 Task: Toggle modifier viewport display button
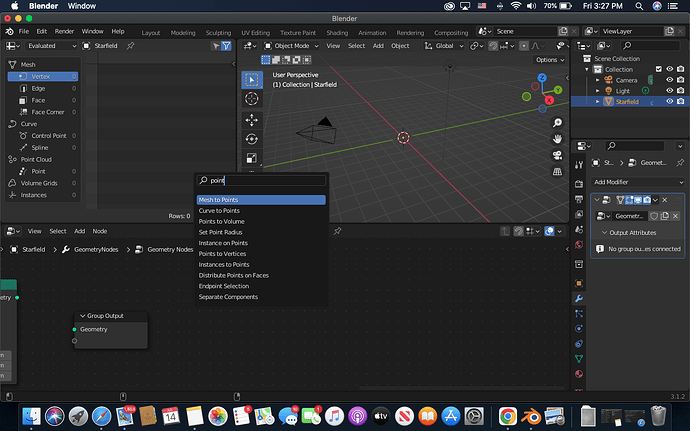(638, 200)
